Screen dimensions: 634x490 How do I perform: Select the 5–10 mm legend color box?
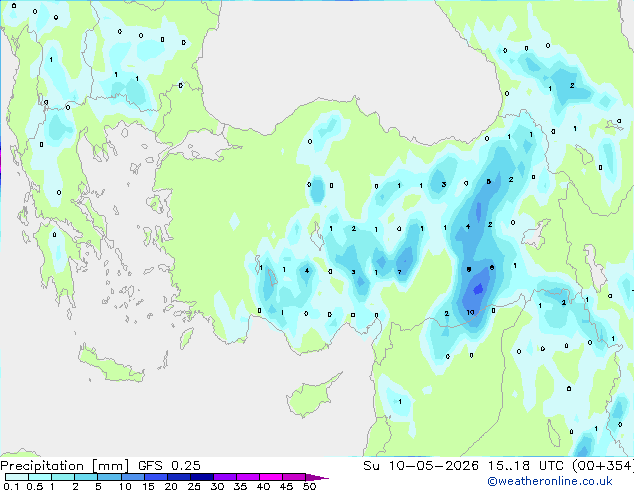tap(109, 477)
